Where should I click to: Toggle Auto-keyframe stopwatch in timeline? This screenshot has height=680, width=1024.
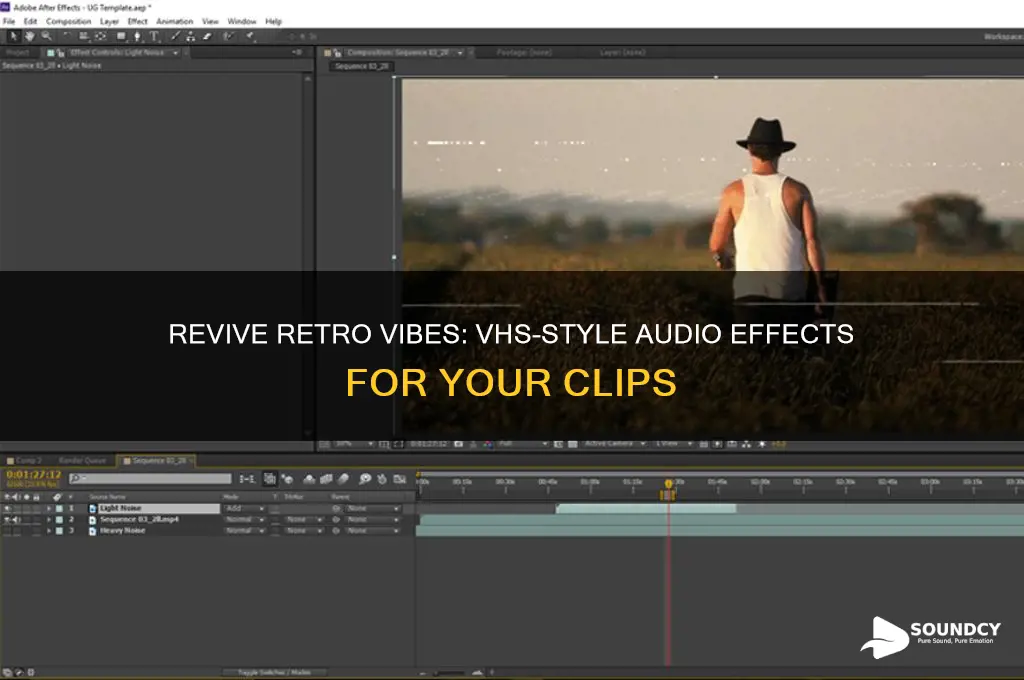(382, 479)
